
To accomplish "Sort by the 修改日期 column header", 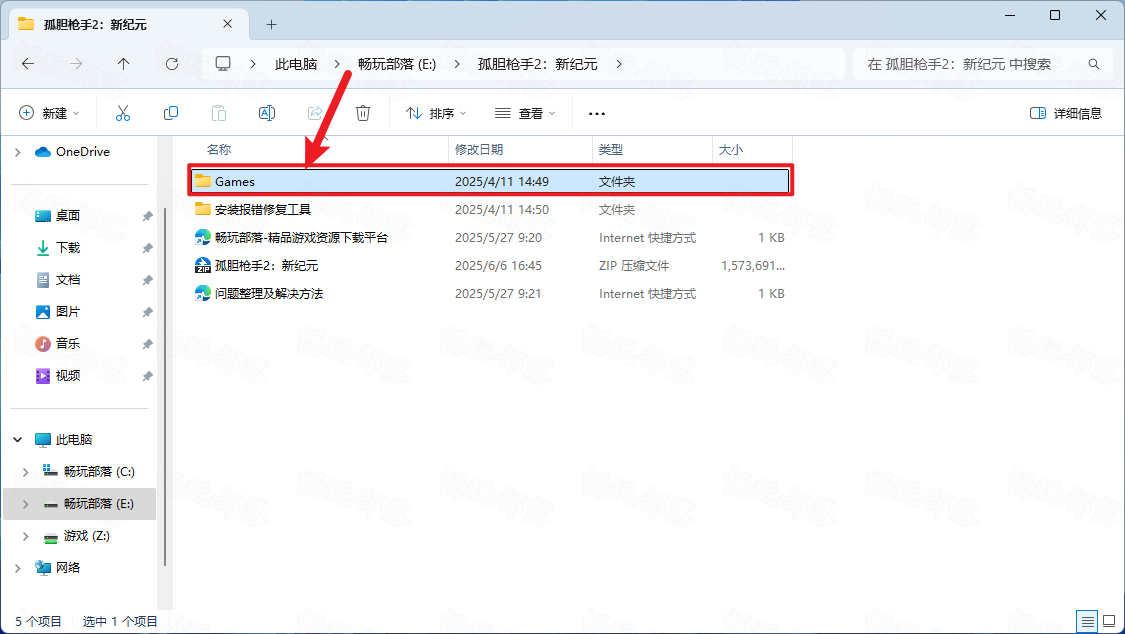I will (479, 149).
